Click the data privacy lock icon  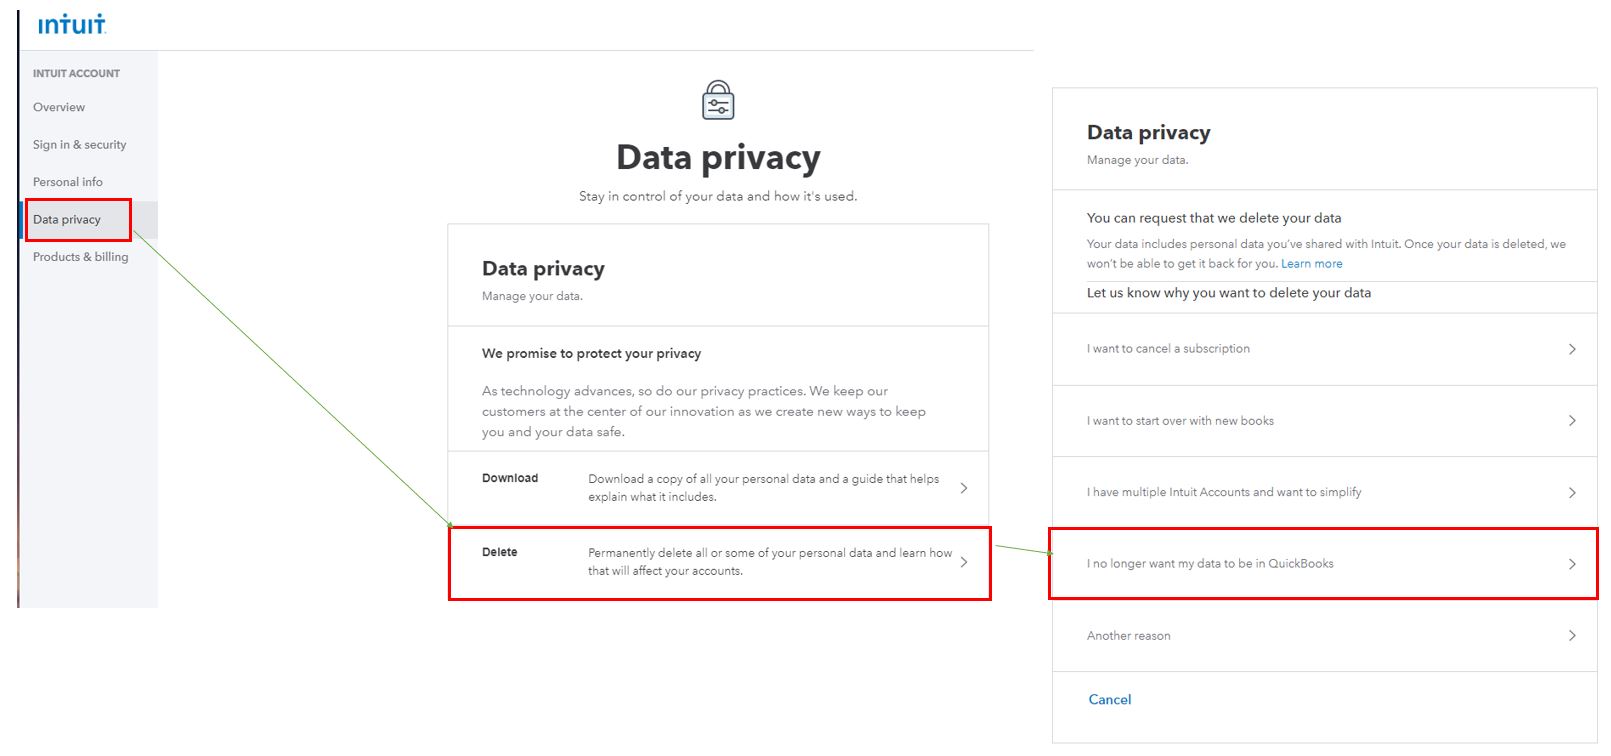[x=718, y=100]
